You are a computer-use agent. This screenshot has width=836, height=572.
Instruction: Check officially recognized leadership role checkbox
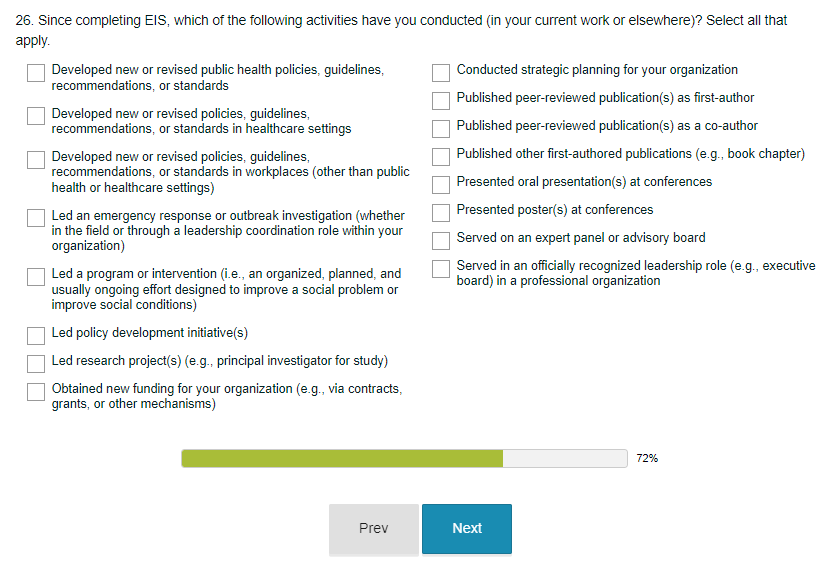tap(441, 269)
